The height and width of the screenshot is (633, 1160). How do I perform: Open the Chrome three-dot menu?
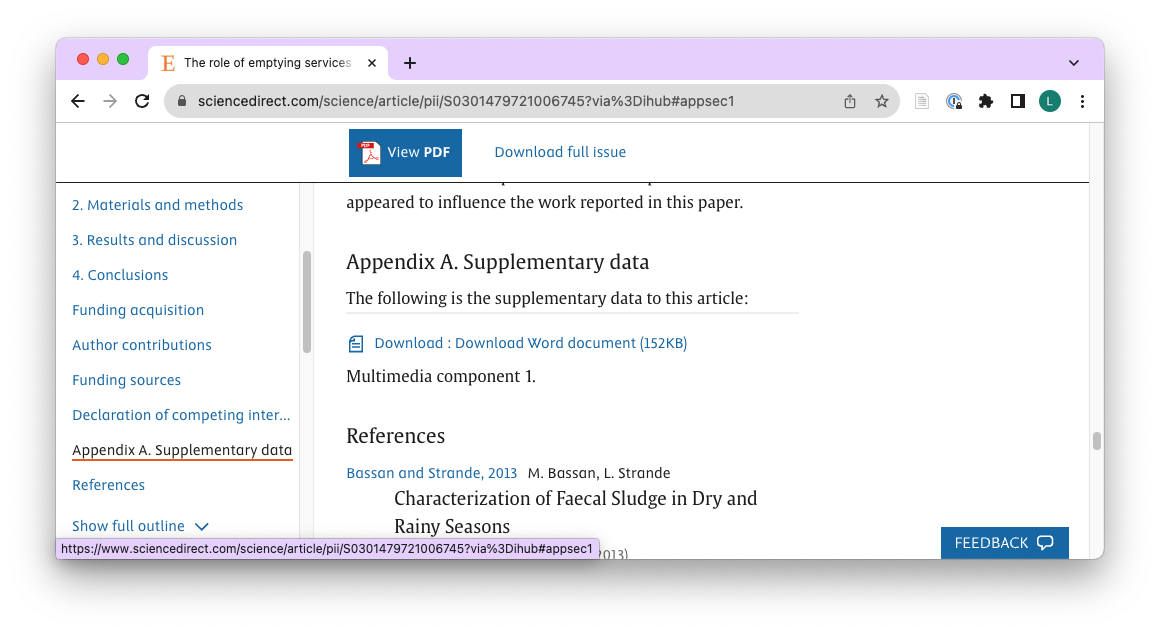[1082, 101]
